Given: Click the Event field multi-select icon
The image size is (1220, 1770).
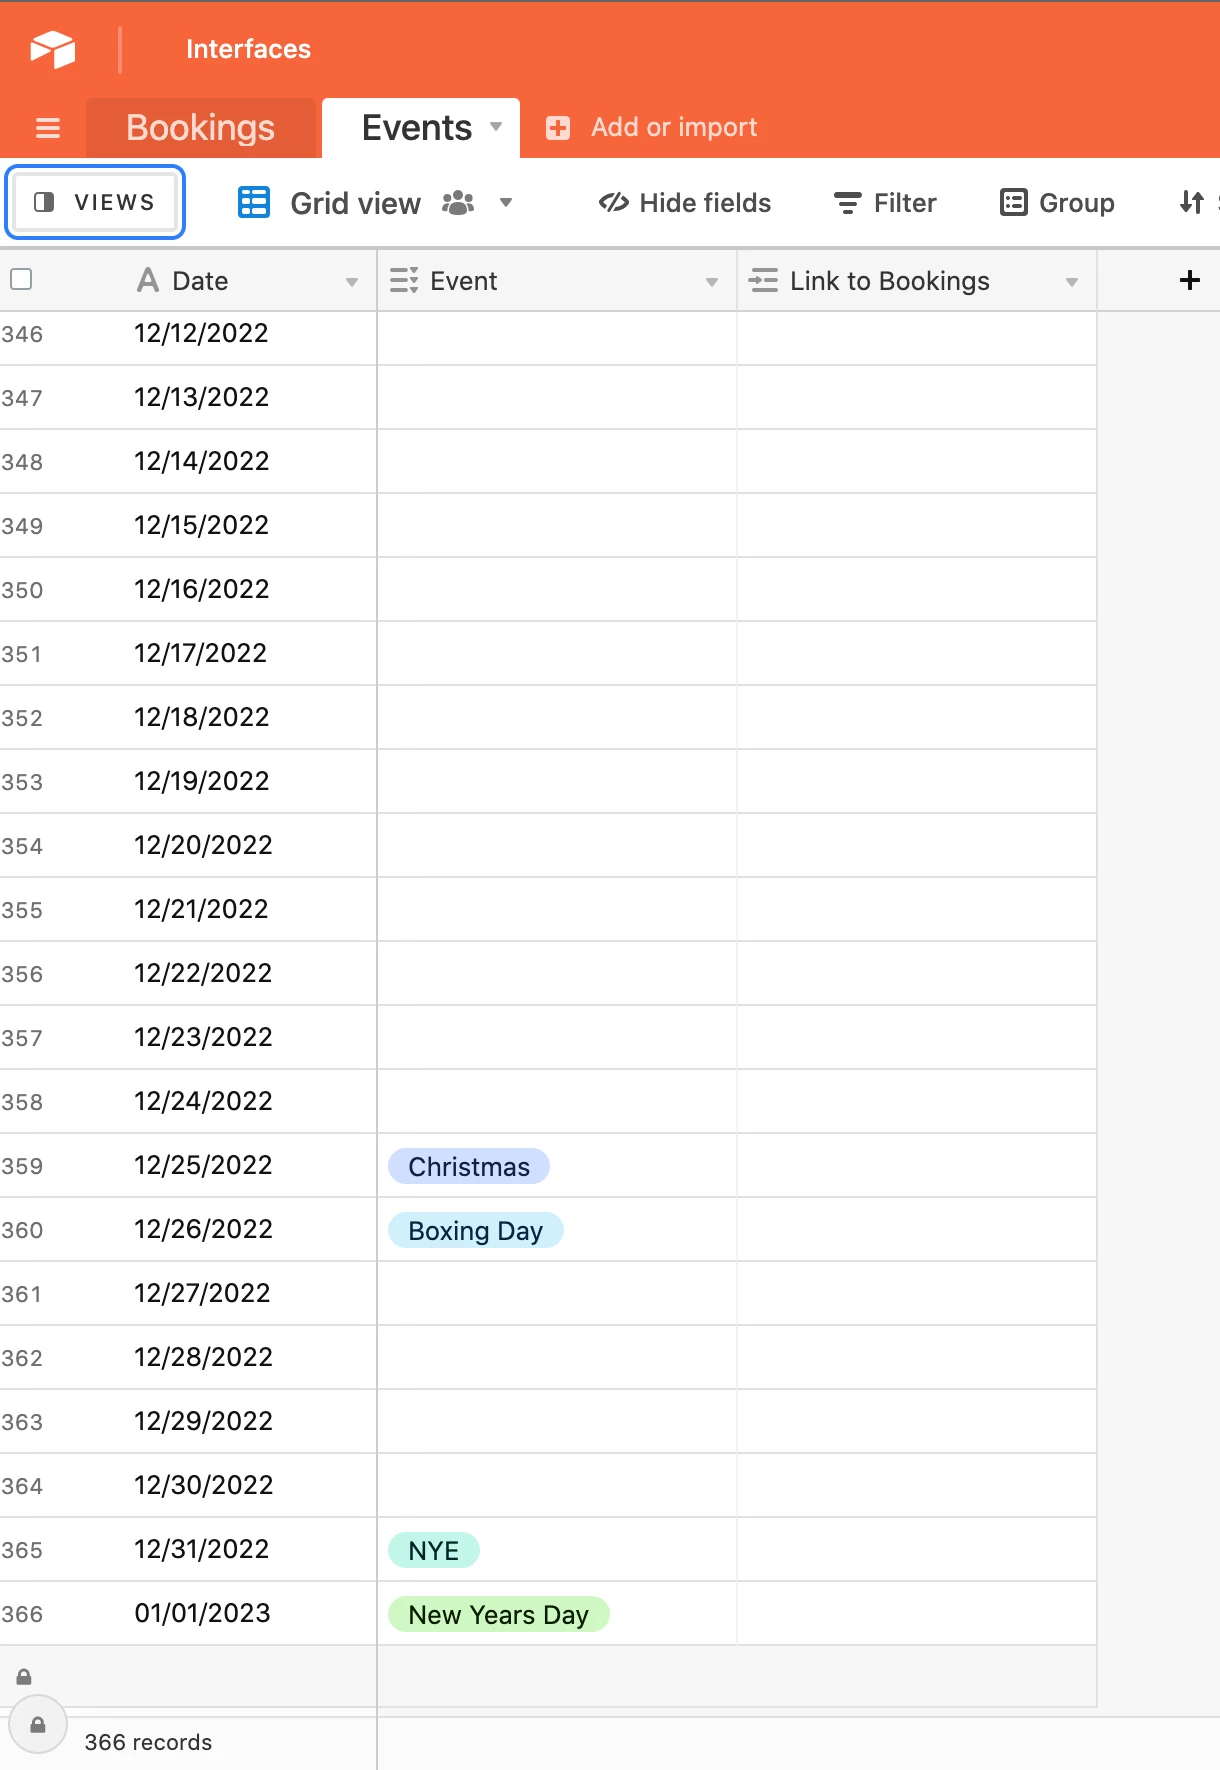Looking at the screenshot, I should pos(404,280).
